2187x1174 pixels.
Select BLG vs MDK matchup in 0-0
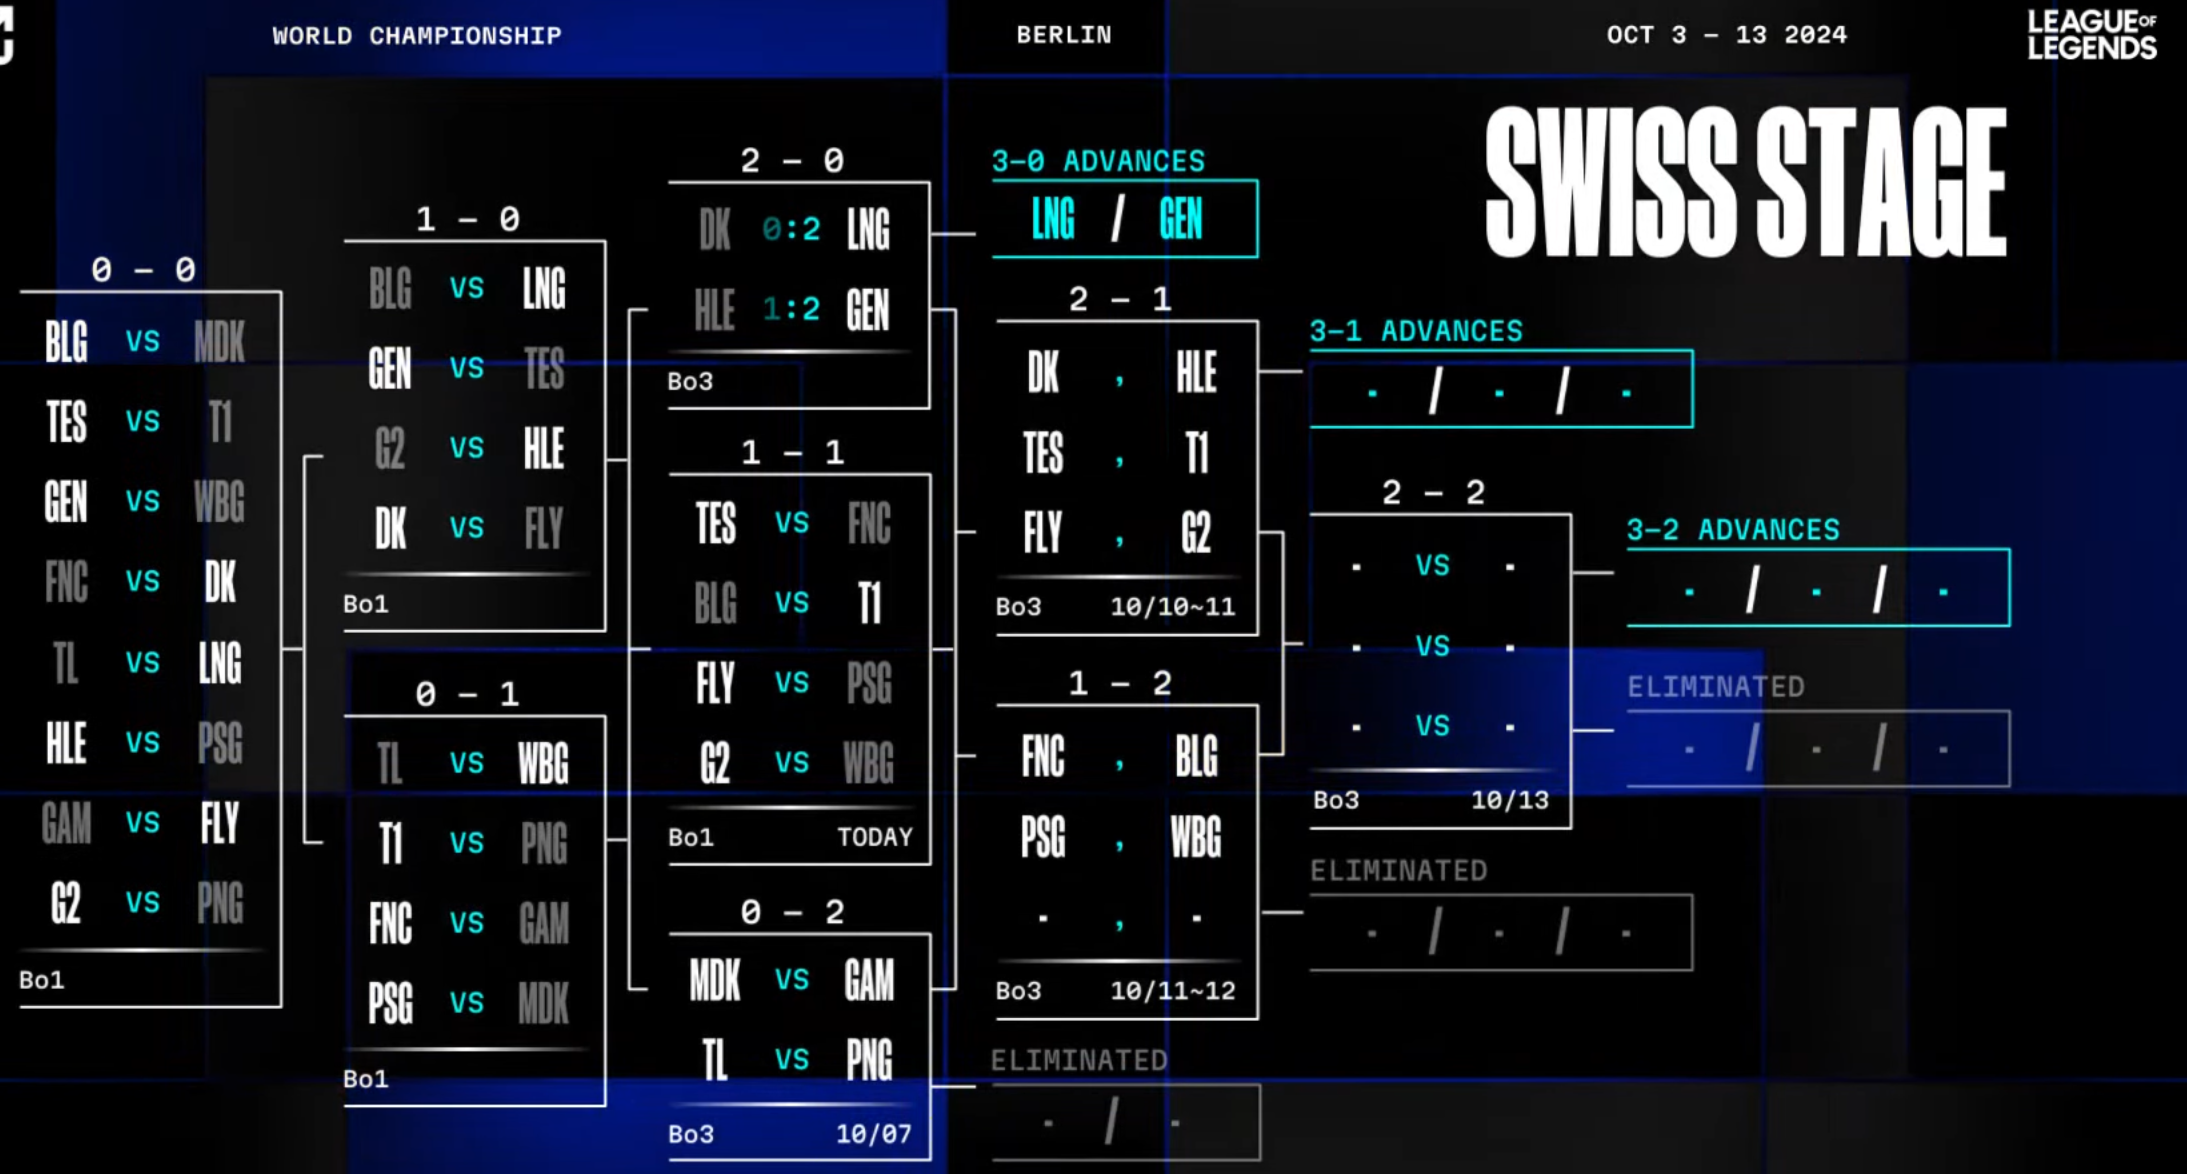[x=143, y=342]
